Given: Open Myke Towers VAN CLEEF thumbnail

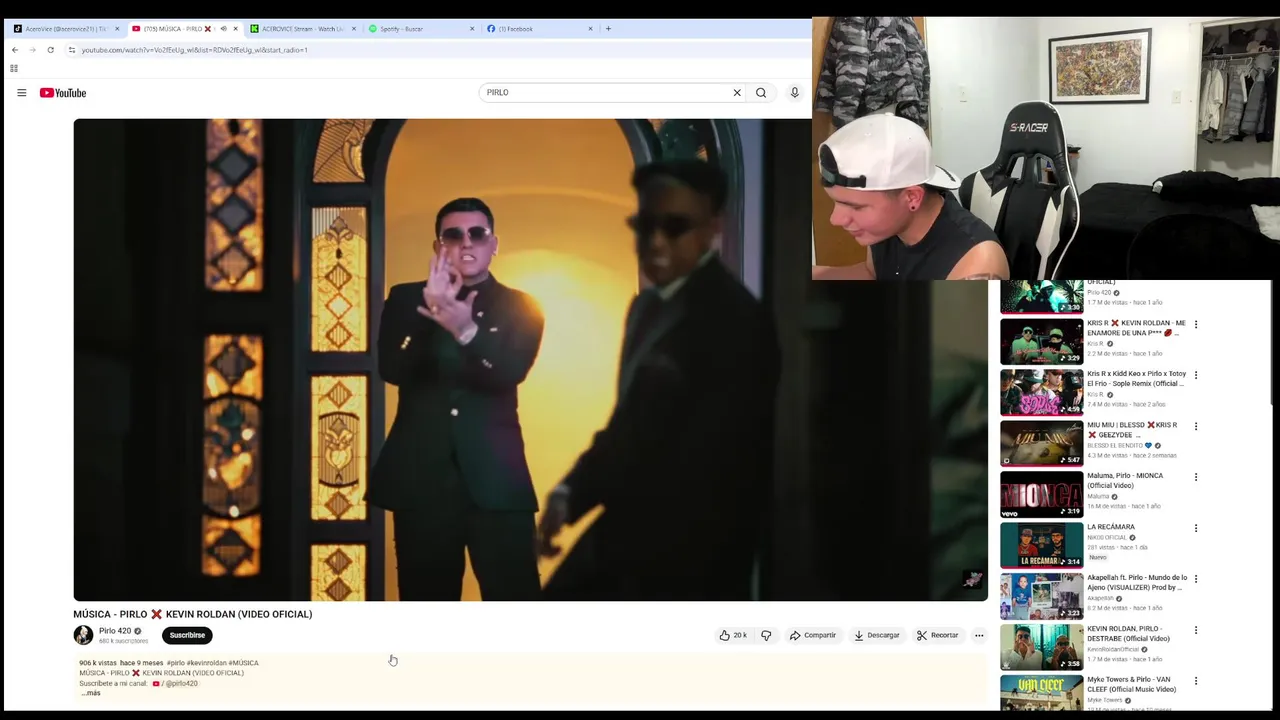Looking at the screenshot, I should [1041, 693].
